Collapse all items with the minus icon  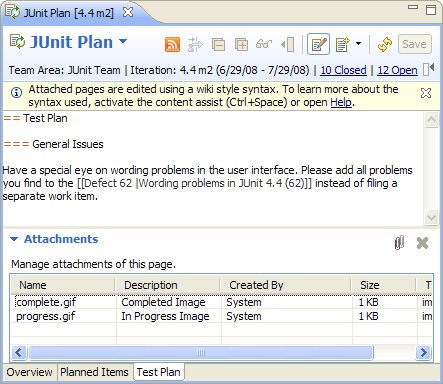(218, 44)
